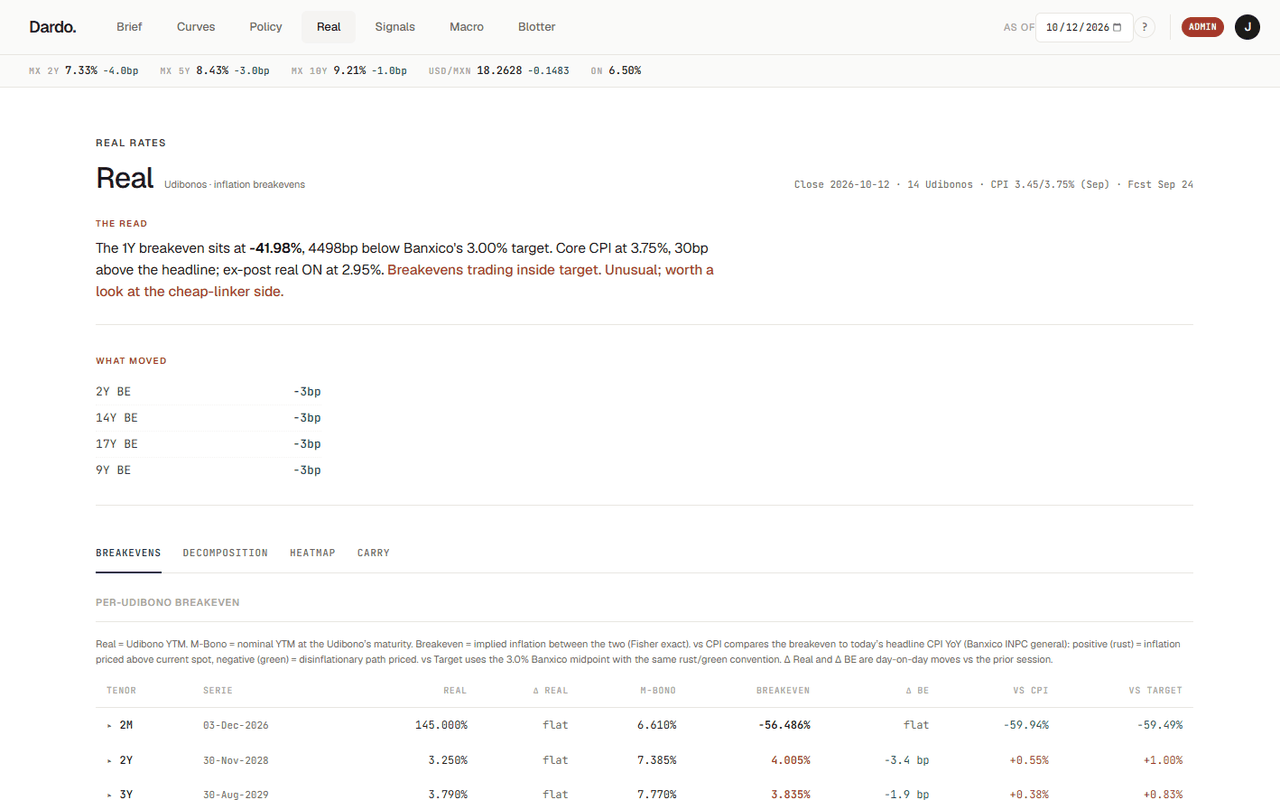Image resolution: width=1280 pixels, height=800 pixels.
Task: Click the 30-Nov-2028 serie cell
Action: click(236, 760)
